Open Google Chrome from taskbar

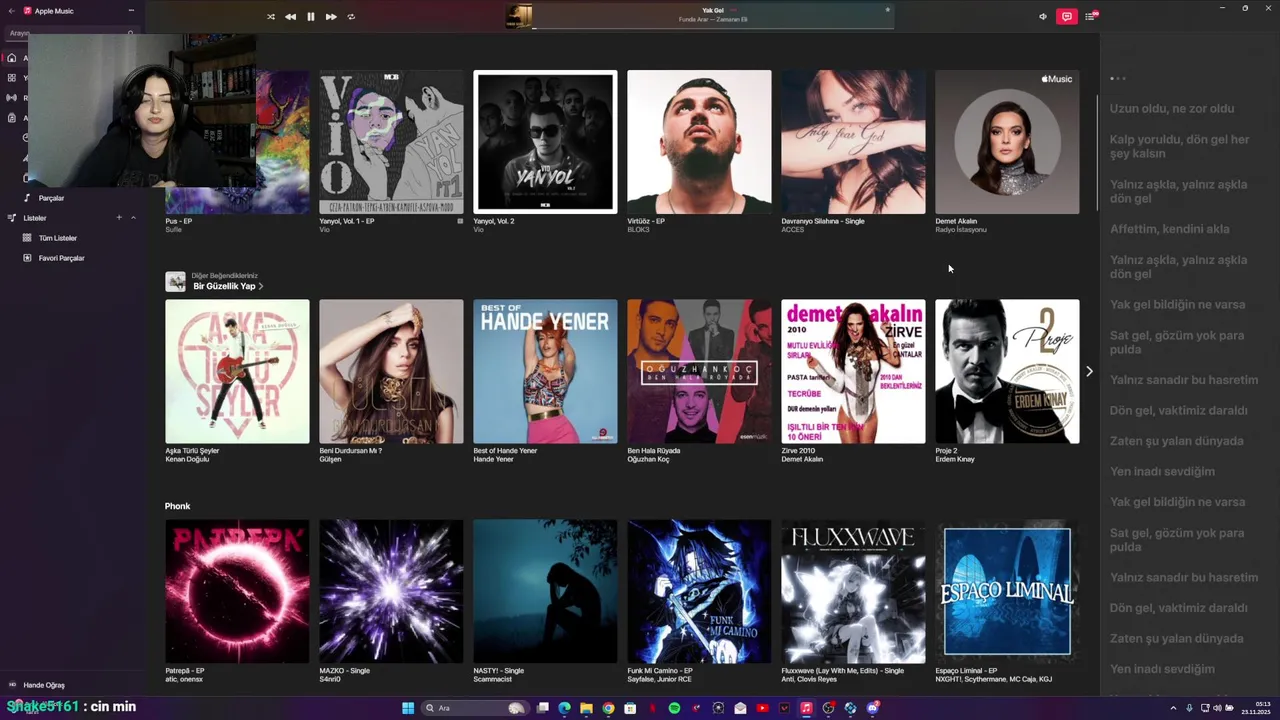pyautogui.click(x=608, y=708)
